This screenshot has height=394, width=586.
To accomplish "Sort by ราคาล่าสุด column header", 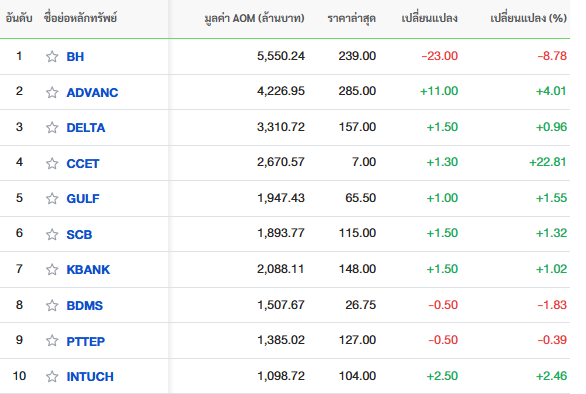I will click(352, 18).
